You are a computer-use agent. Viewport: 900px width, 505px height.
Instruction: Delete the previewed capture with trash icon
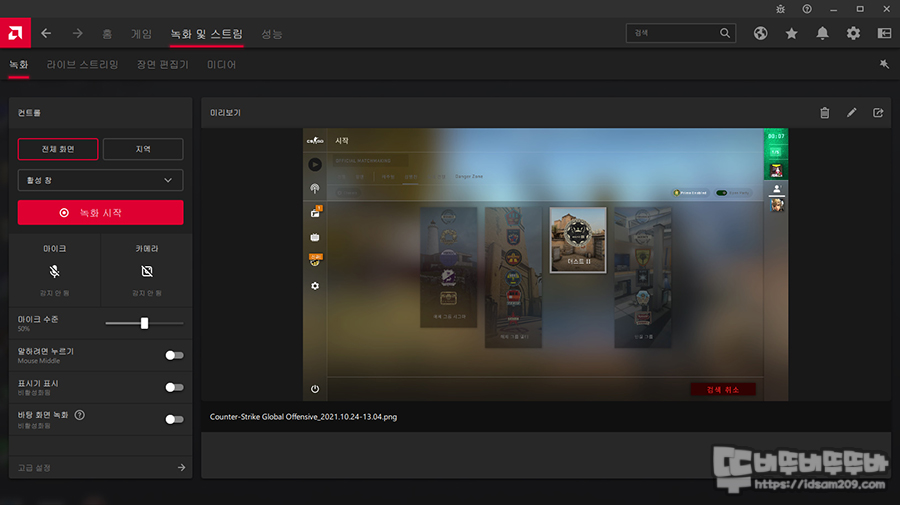pos(825,112)
